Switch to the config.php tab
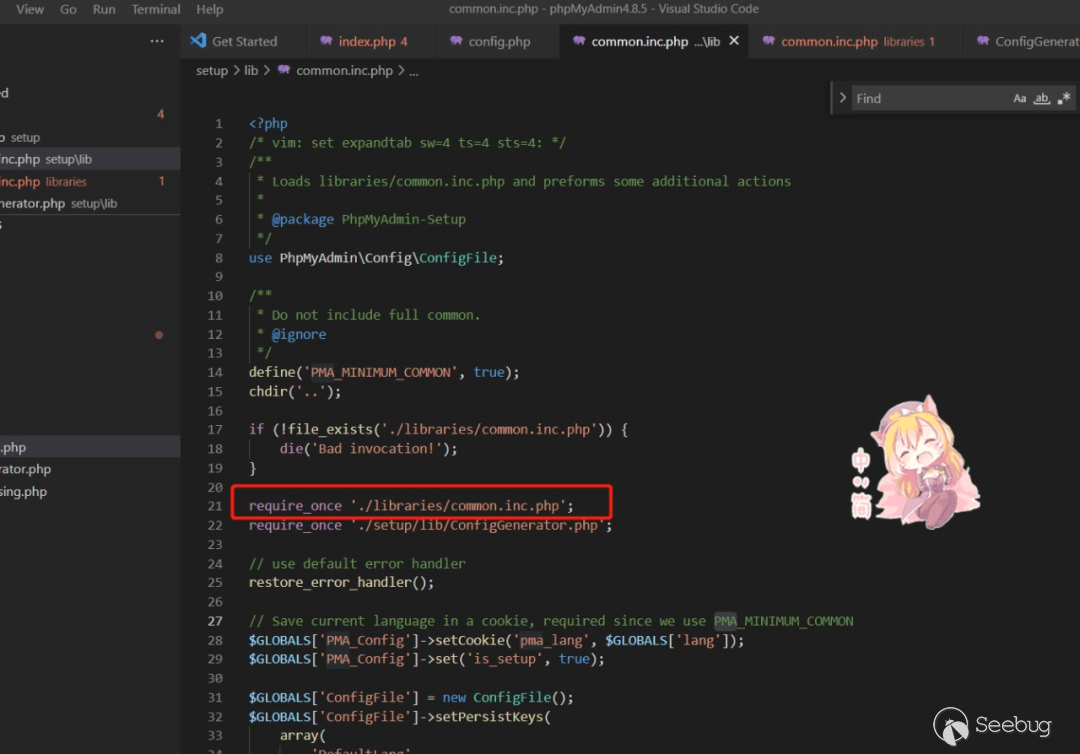 pyautogui.click(x=499, y=42)
